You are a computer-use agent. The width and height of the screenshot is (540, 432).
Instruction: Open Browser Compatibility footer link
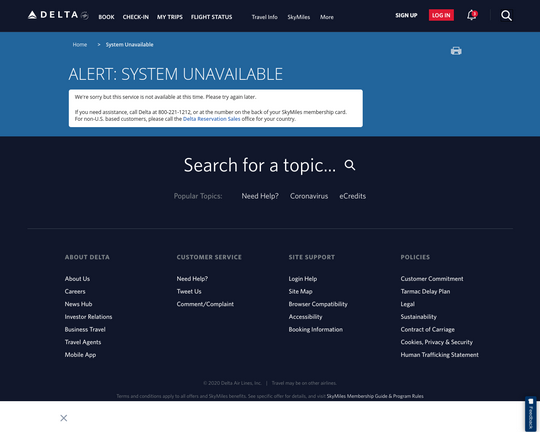pos(318,304)
